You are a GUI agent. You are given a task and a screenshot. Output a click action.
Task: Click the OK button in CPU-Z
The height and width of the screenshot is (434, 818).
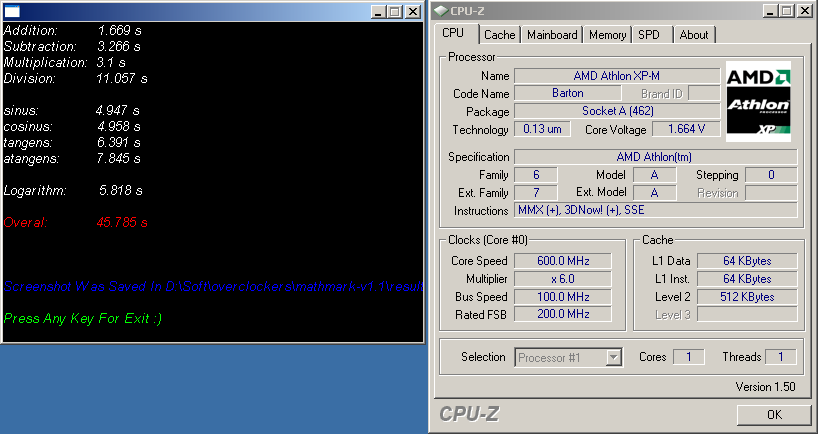click(x=774, y=415)
